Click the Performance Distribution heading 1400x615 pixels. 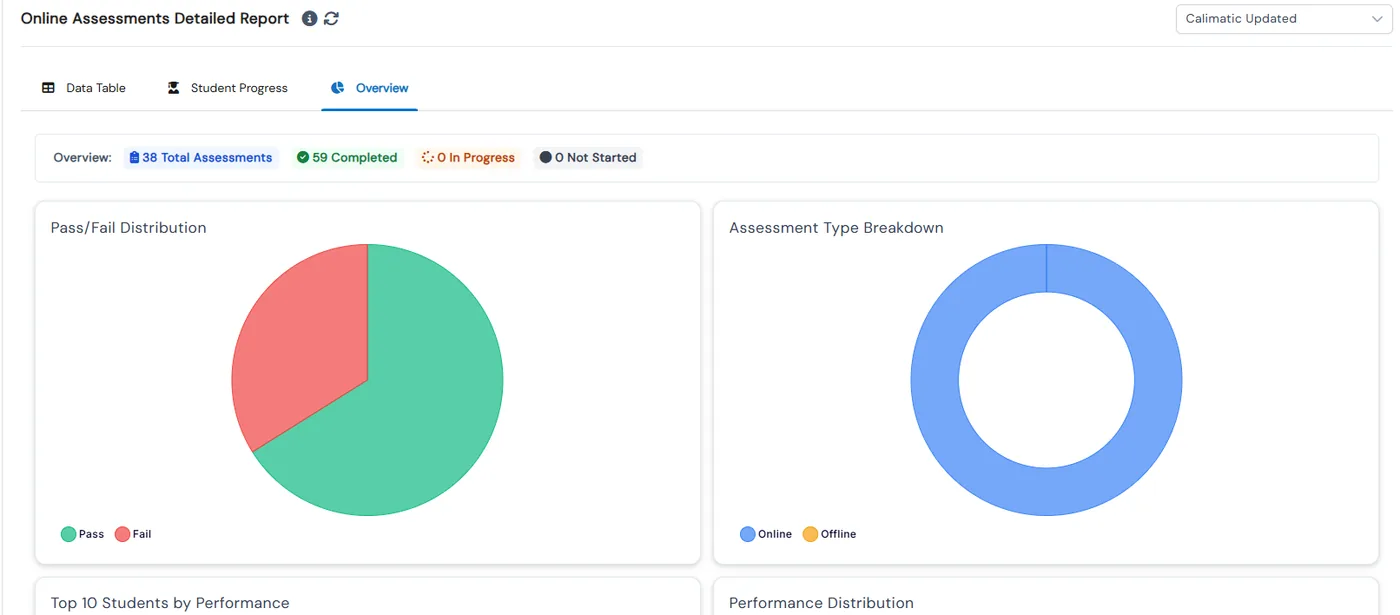(821, 603)
